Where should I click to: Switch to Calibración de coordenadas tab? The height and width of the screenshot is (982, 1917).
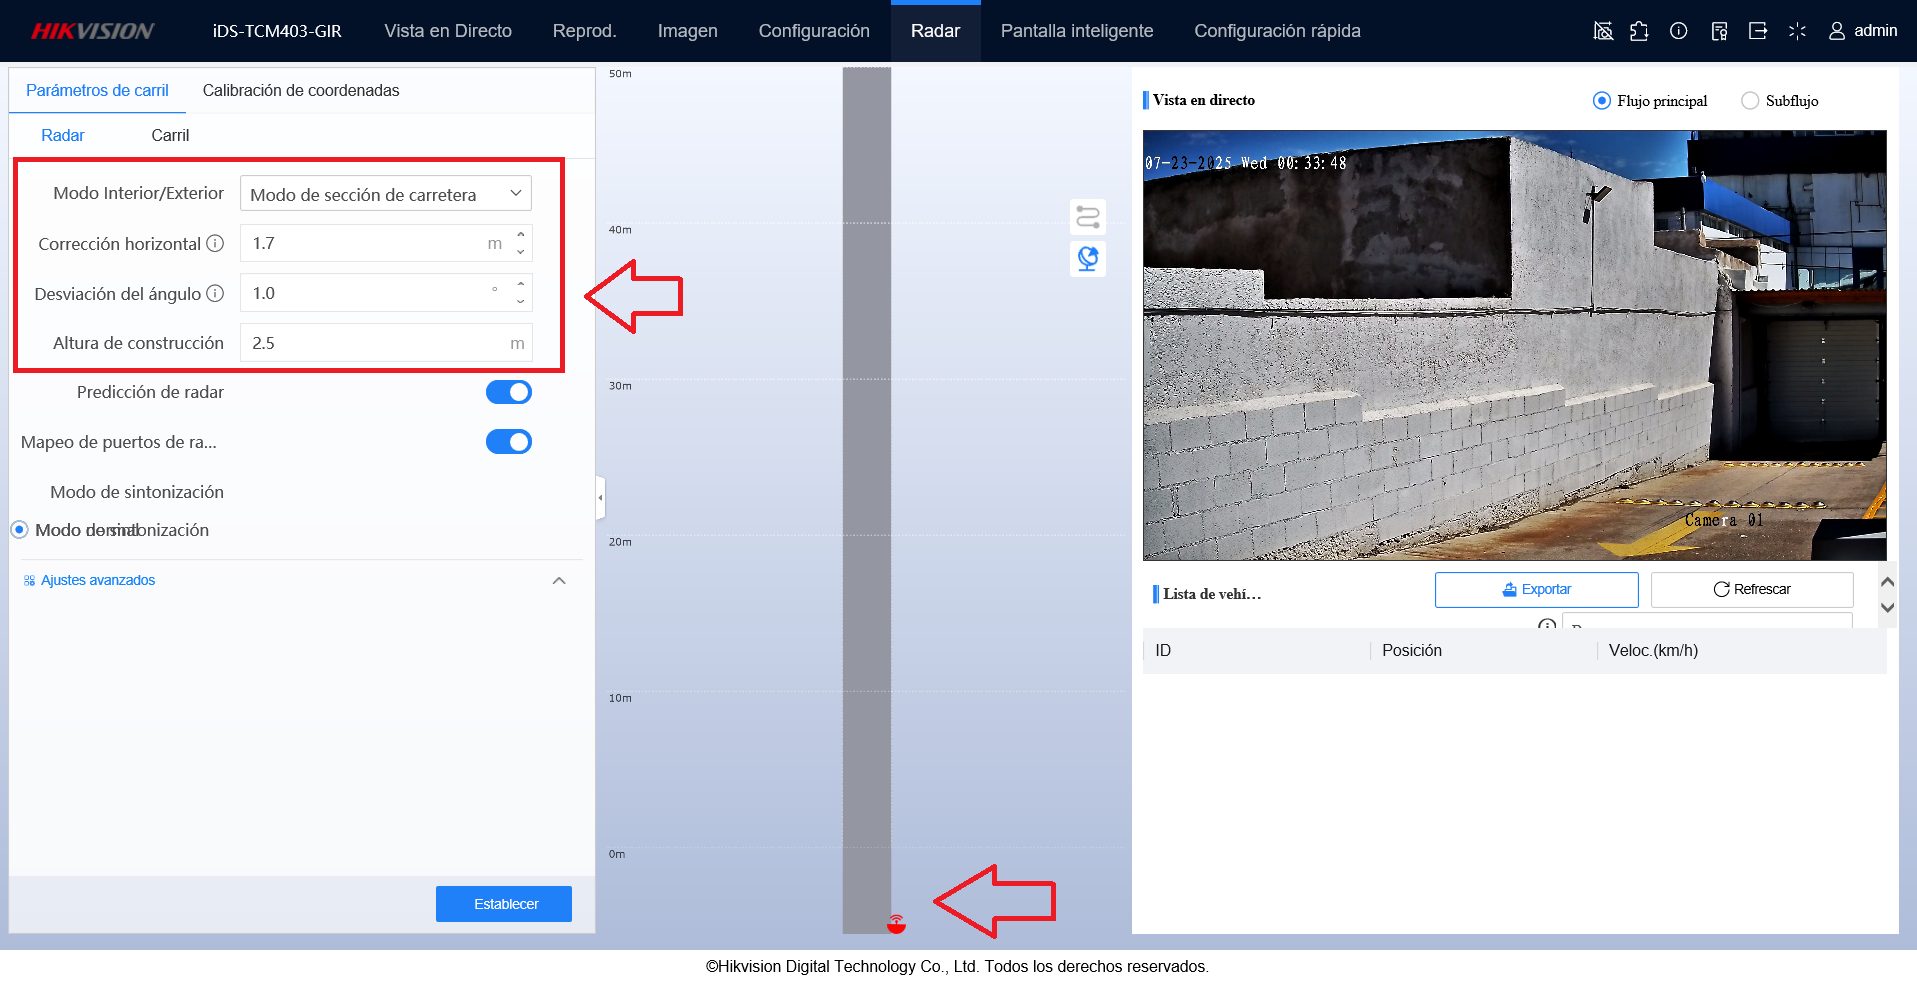[x=301, y=90]
